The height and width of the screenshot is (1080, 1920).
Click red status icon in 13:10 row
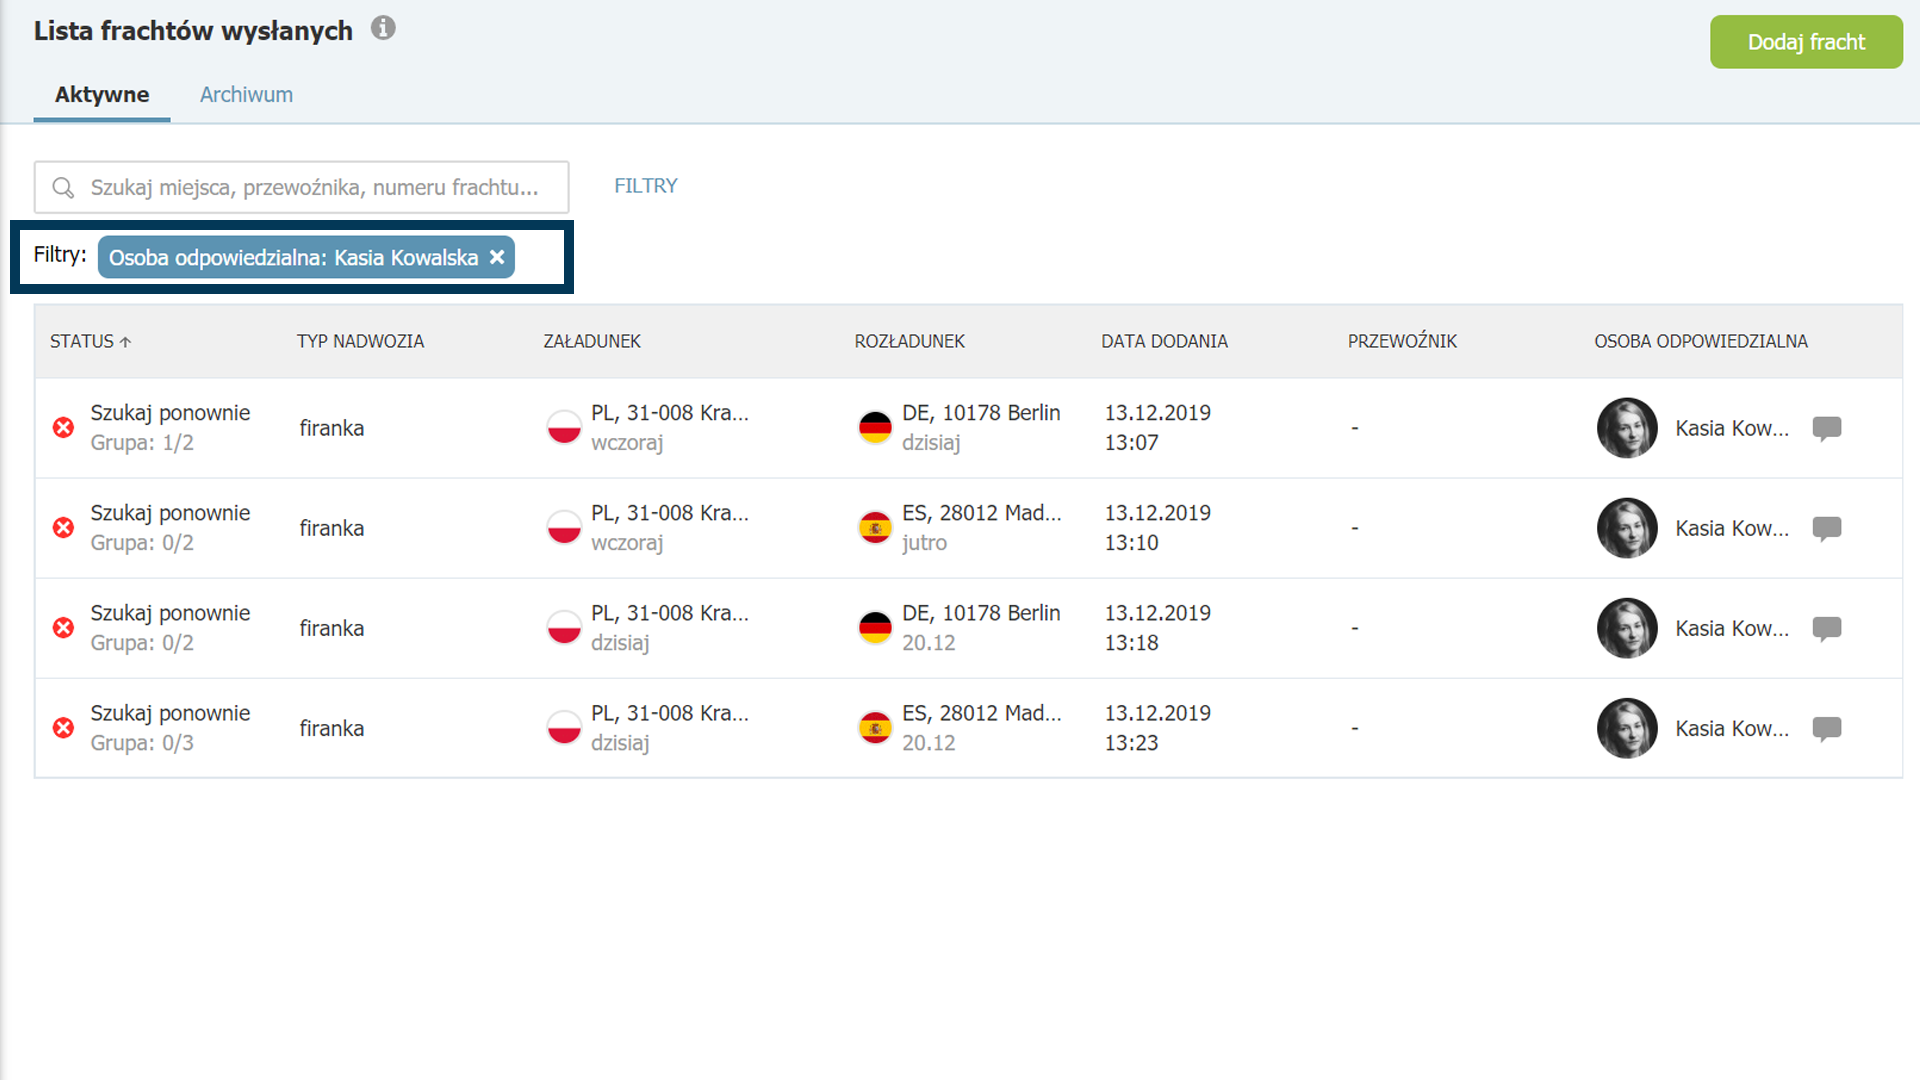pos(63,528)
